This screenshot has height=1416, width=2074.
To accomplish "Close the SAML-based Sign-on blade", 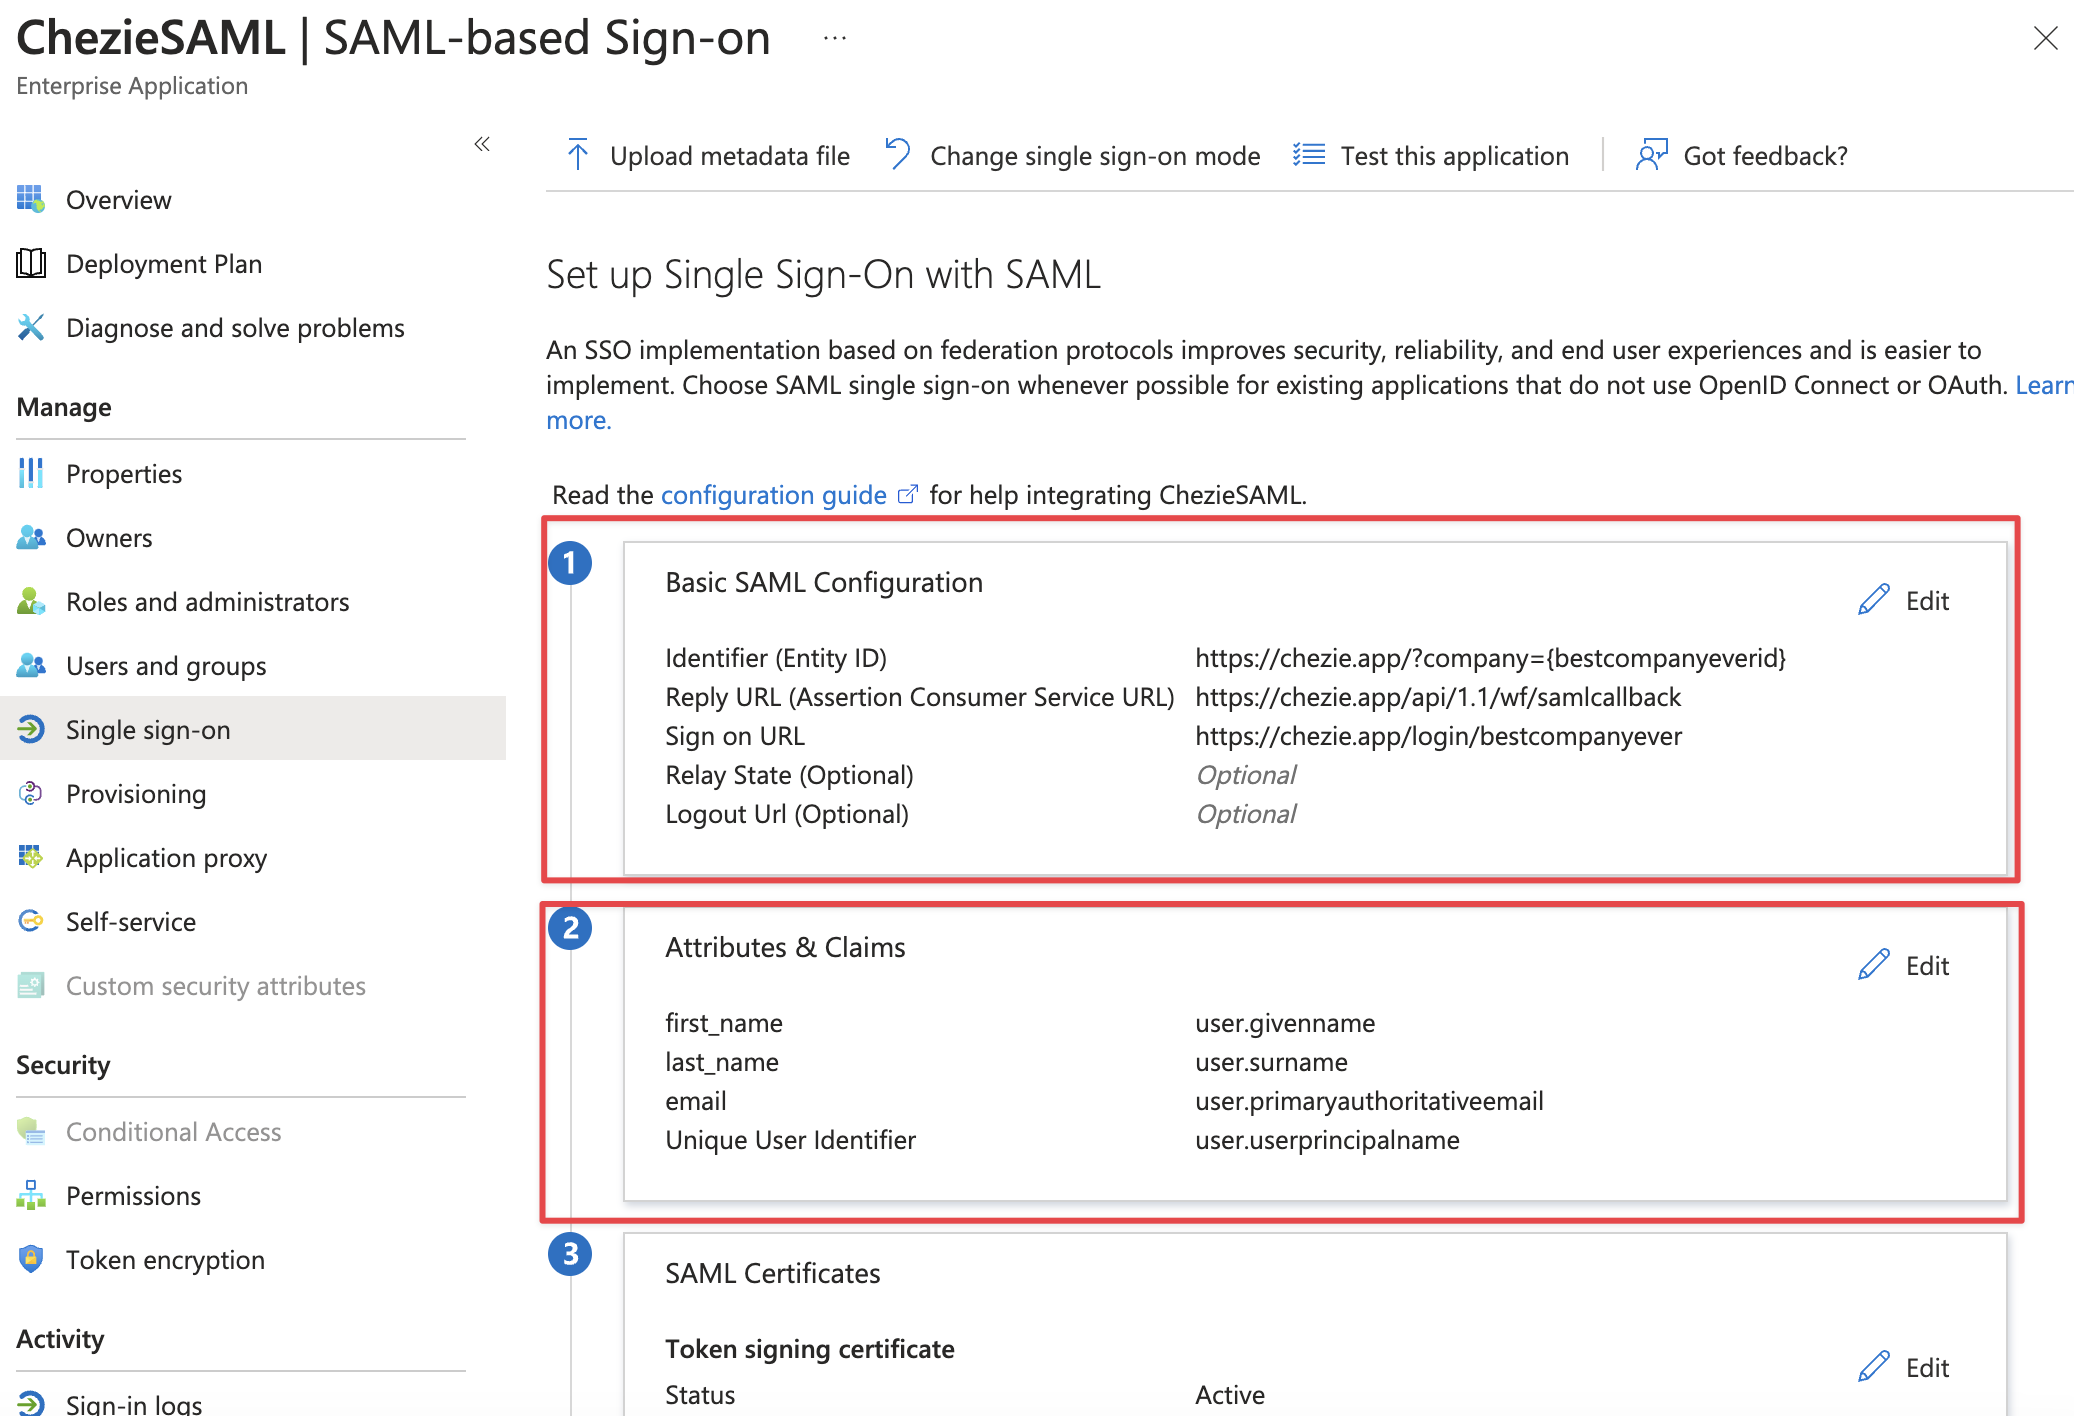I will tap(2045, 39).
